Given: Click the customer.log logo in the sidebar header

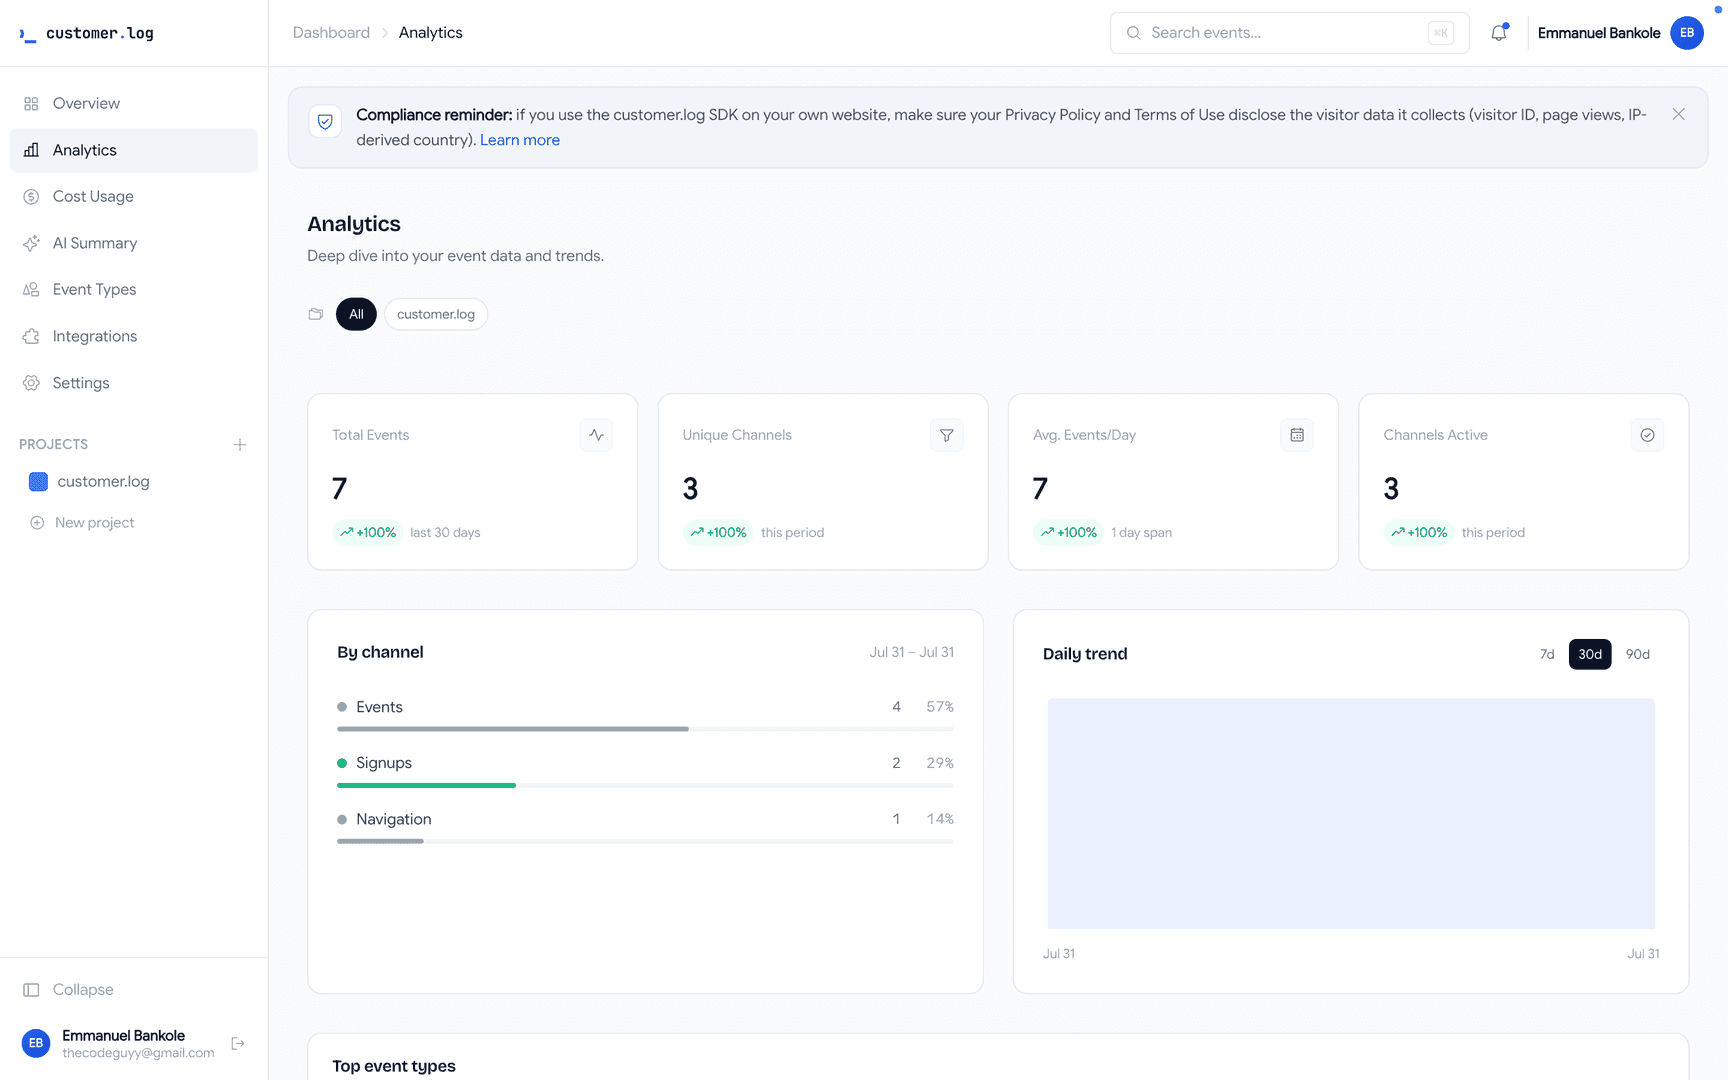Looking at the screenshot, I should [x=86, y=33].
